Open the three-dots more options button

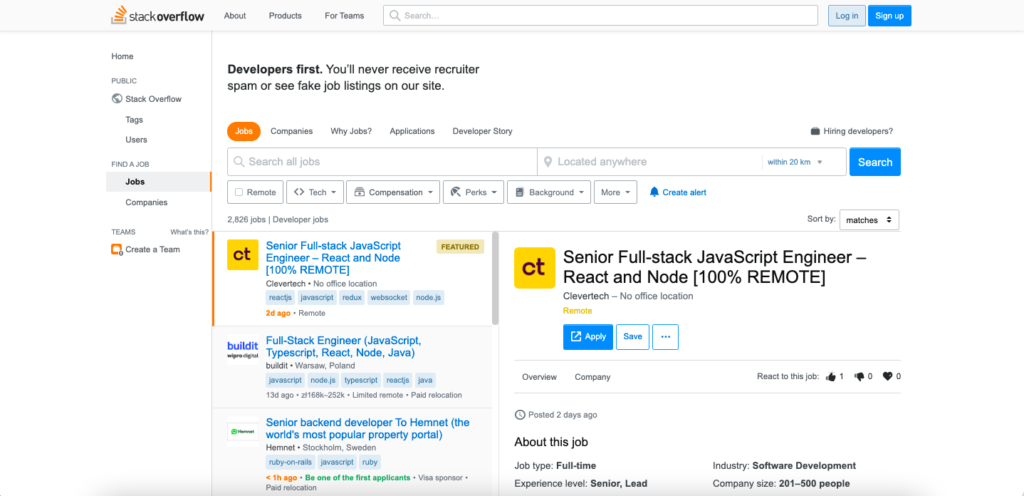pyautogui.click(x=665, y=337)
